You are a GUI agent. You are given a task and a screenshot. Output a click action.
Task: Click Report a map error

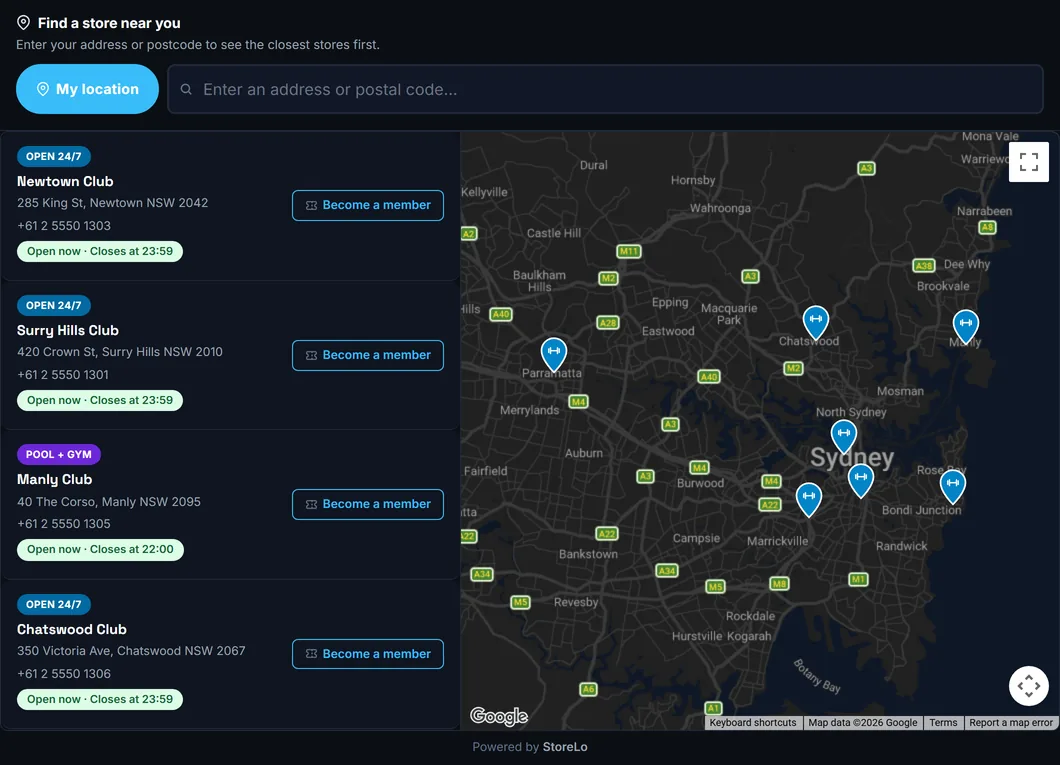1011,722
